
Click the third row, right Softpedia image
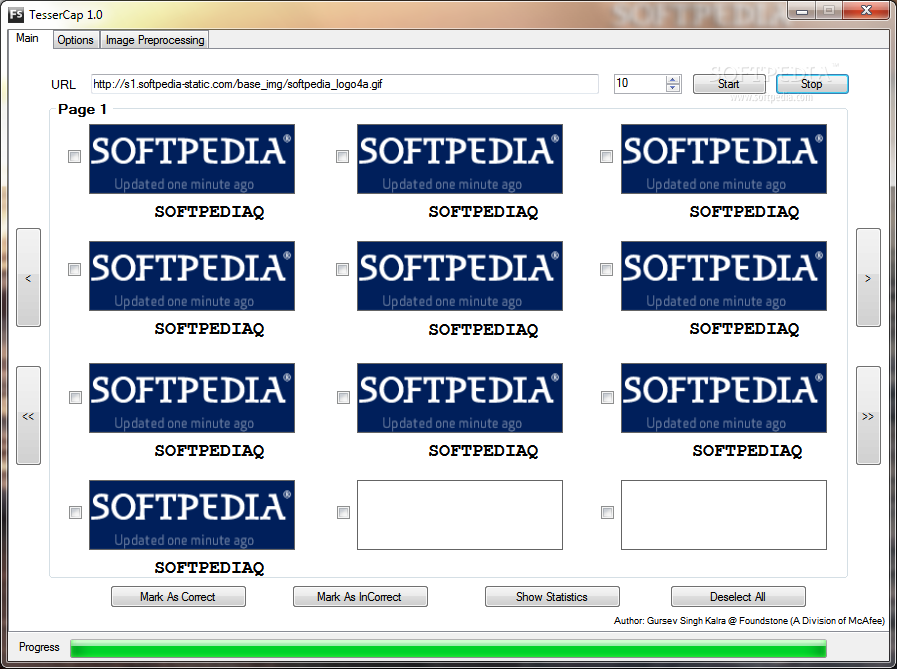tap(724, 398)
